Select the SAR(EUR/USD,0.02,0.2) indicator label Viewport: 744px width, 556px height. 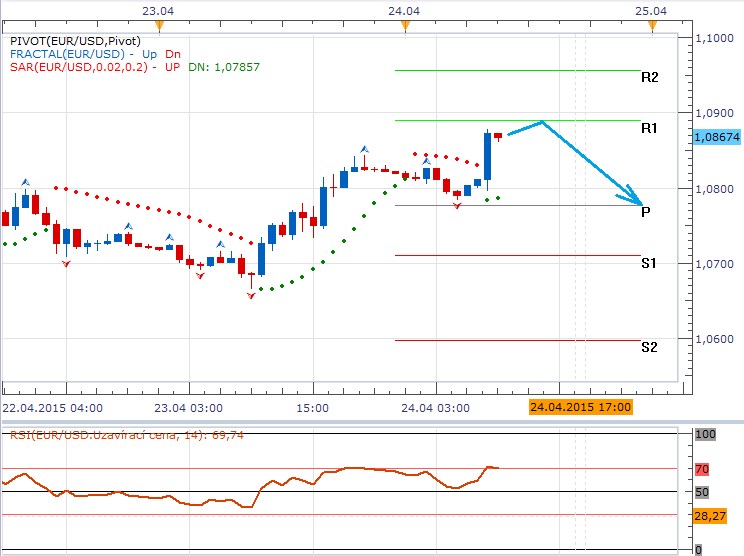click(79, 67)
